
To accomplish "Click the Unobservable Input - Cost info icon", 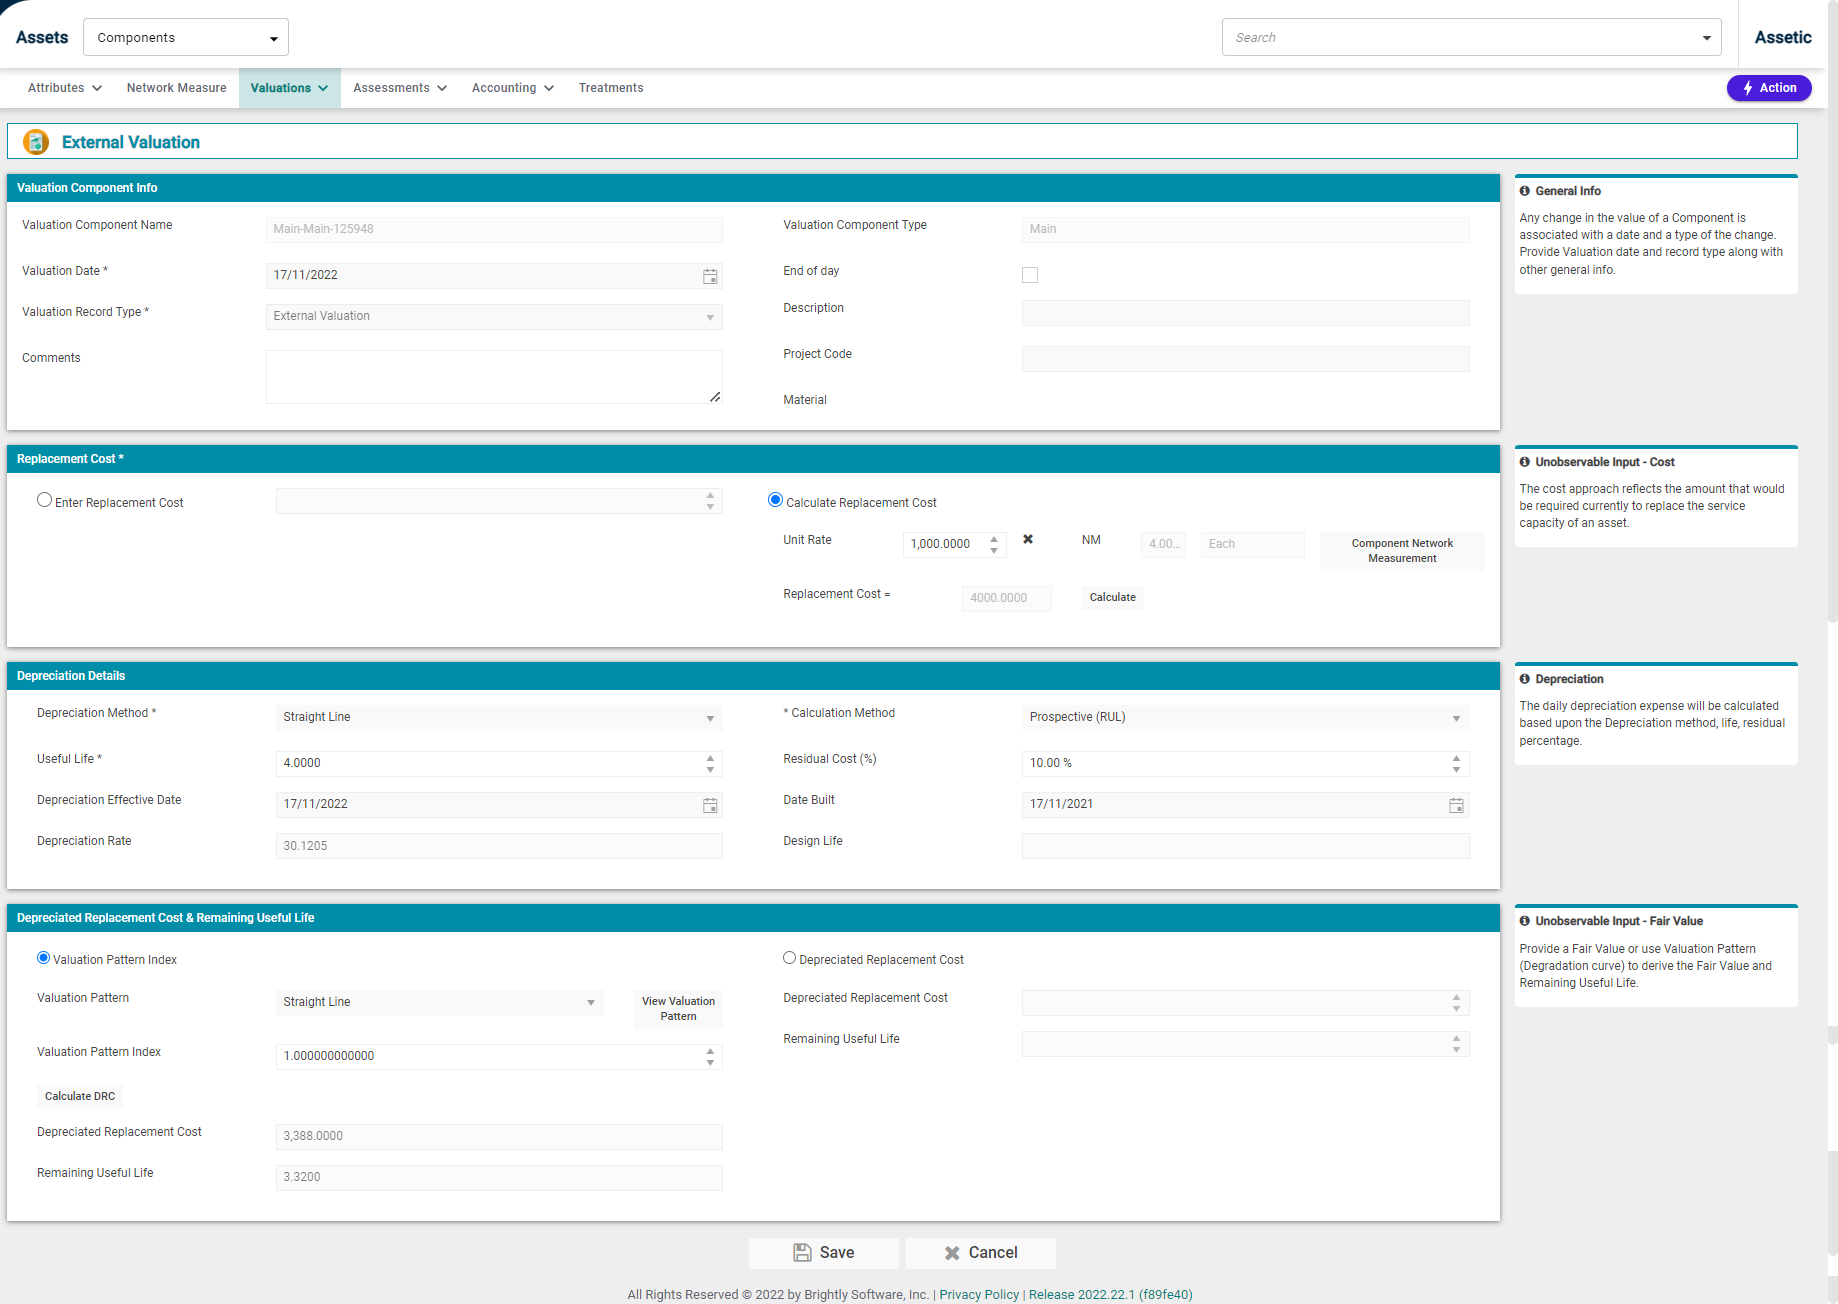I will [1525, 462].
